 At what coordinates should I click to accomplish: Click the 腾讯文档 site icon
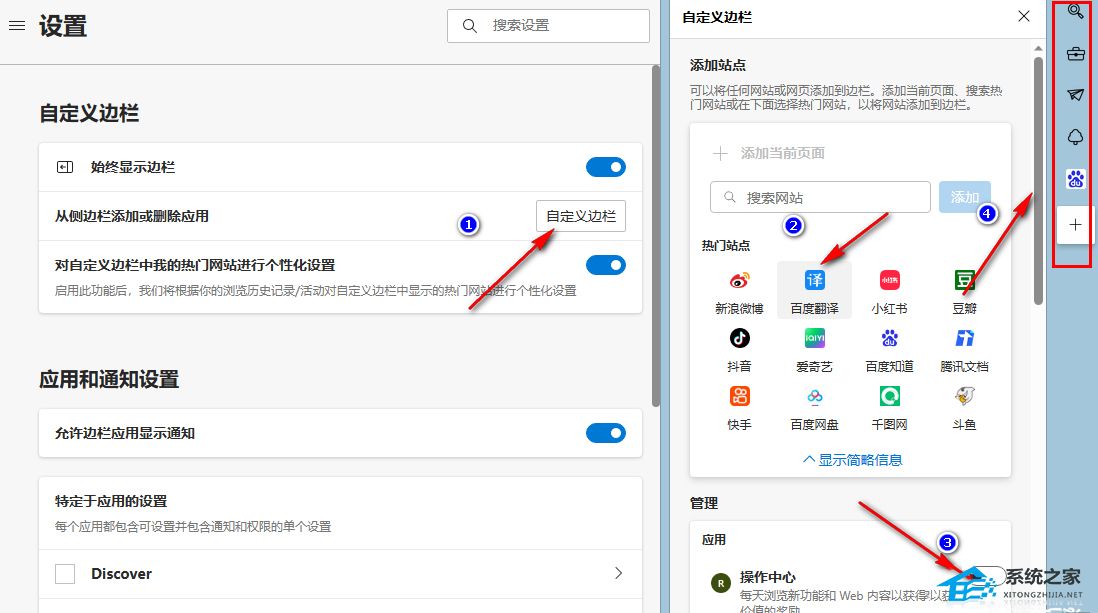pos(964,338)
